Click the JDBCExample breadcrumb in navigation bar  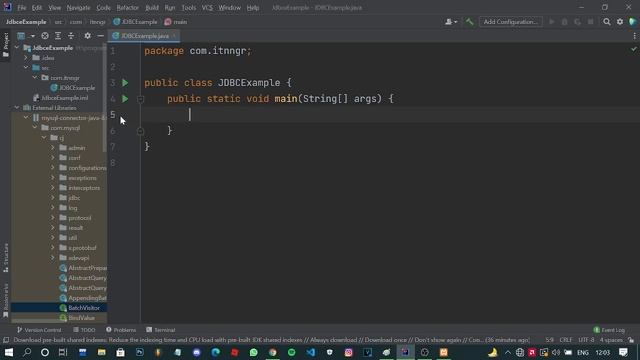pyautogui.click(x=135, y=22)
